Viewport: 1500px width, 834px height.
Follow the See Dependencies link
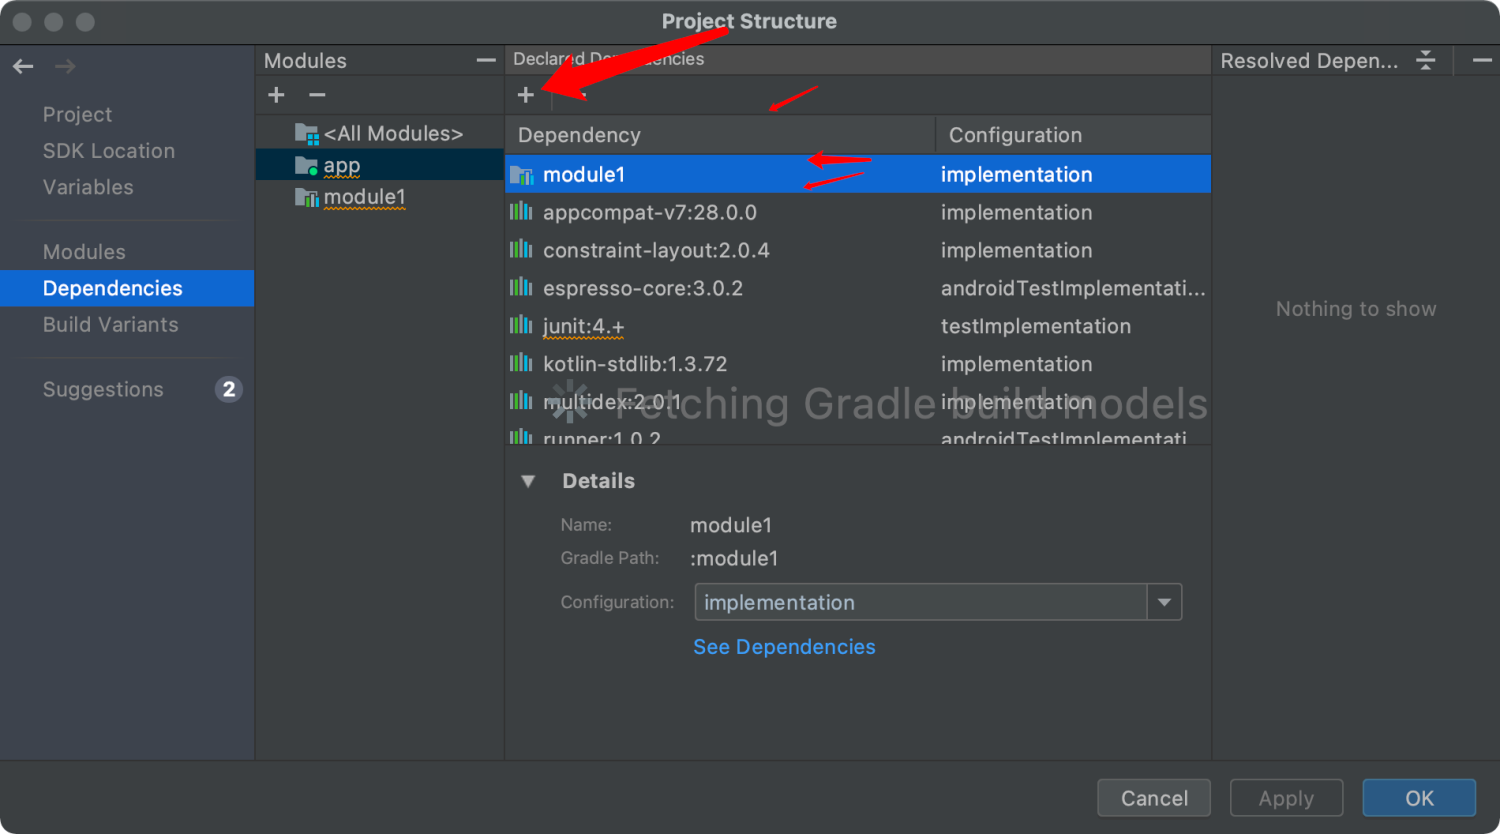coord(784,647)
